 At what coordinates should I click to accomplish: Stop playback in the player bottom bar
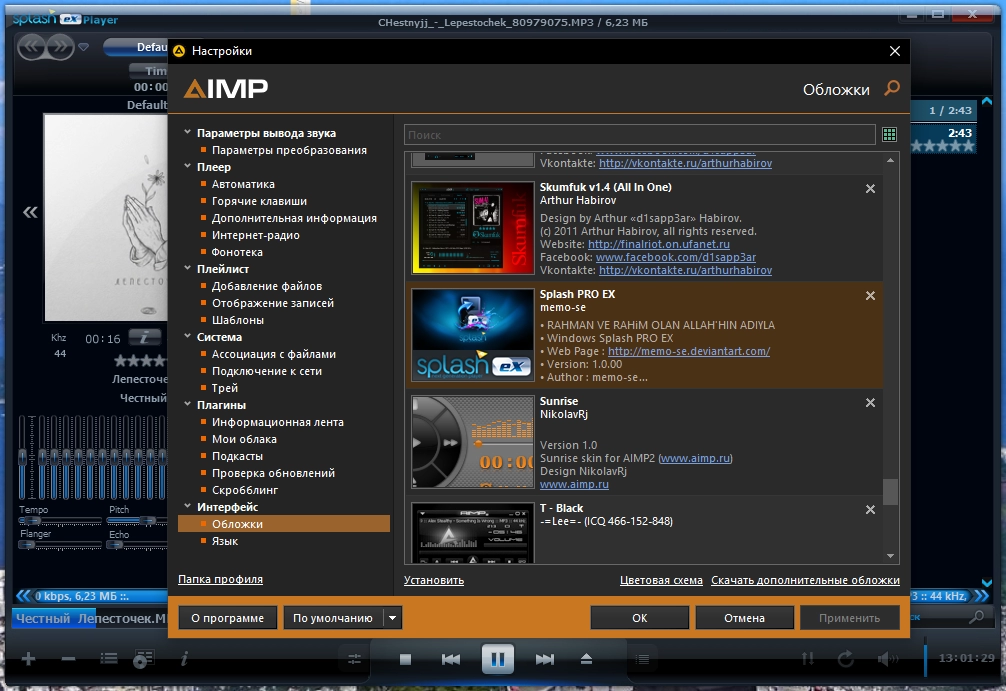405,659
